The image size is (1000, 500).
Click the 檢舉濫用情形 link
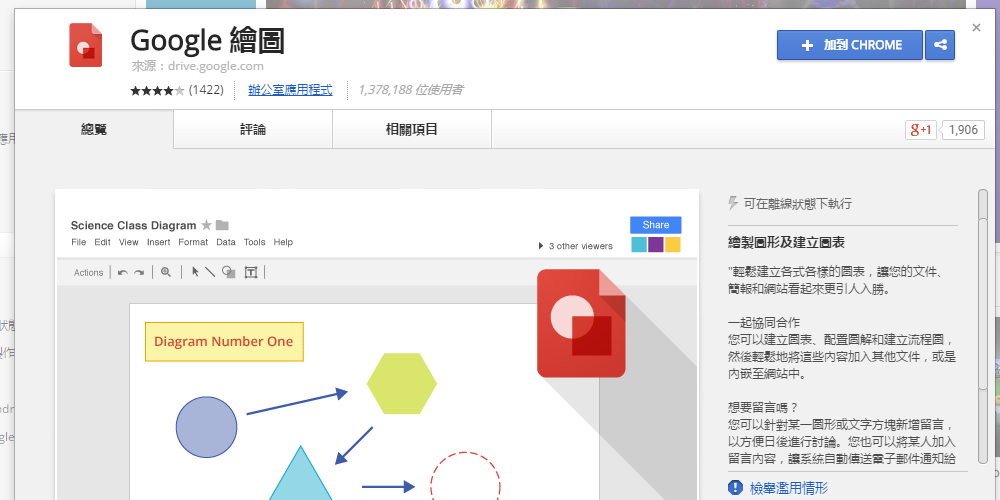[x=789, y=489]
